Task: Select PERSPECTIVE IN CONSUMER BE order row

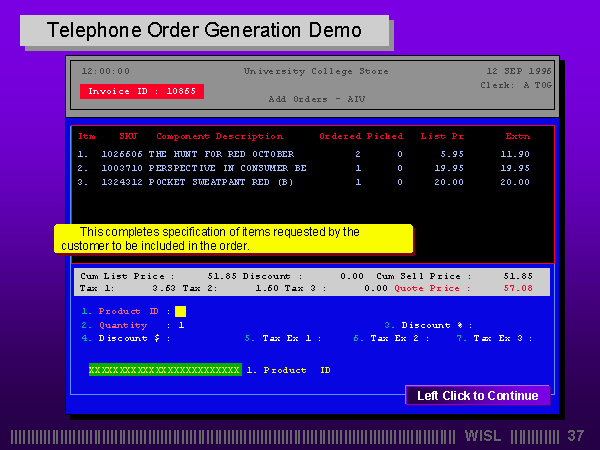Action: point(227,168)
